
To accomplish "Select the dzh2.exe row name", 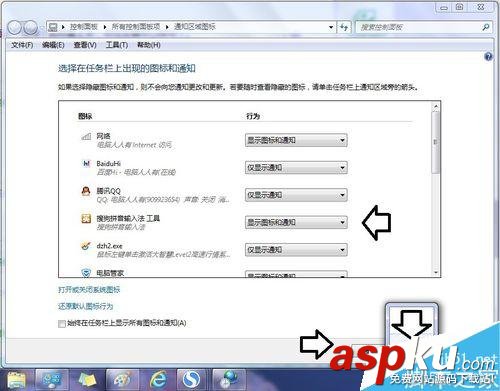I will click(x=109, y=246).
